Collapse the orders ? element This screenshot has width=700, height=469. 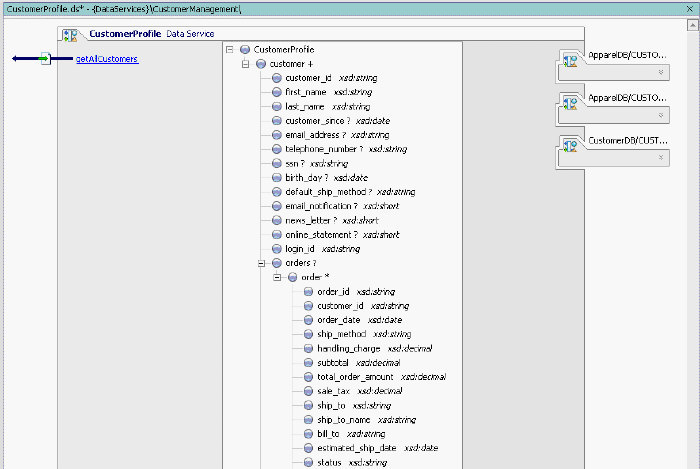pyautogui.click(x=261, y=263)
